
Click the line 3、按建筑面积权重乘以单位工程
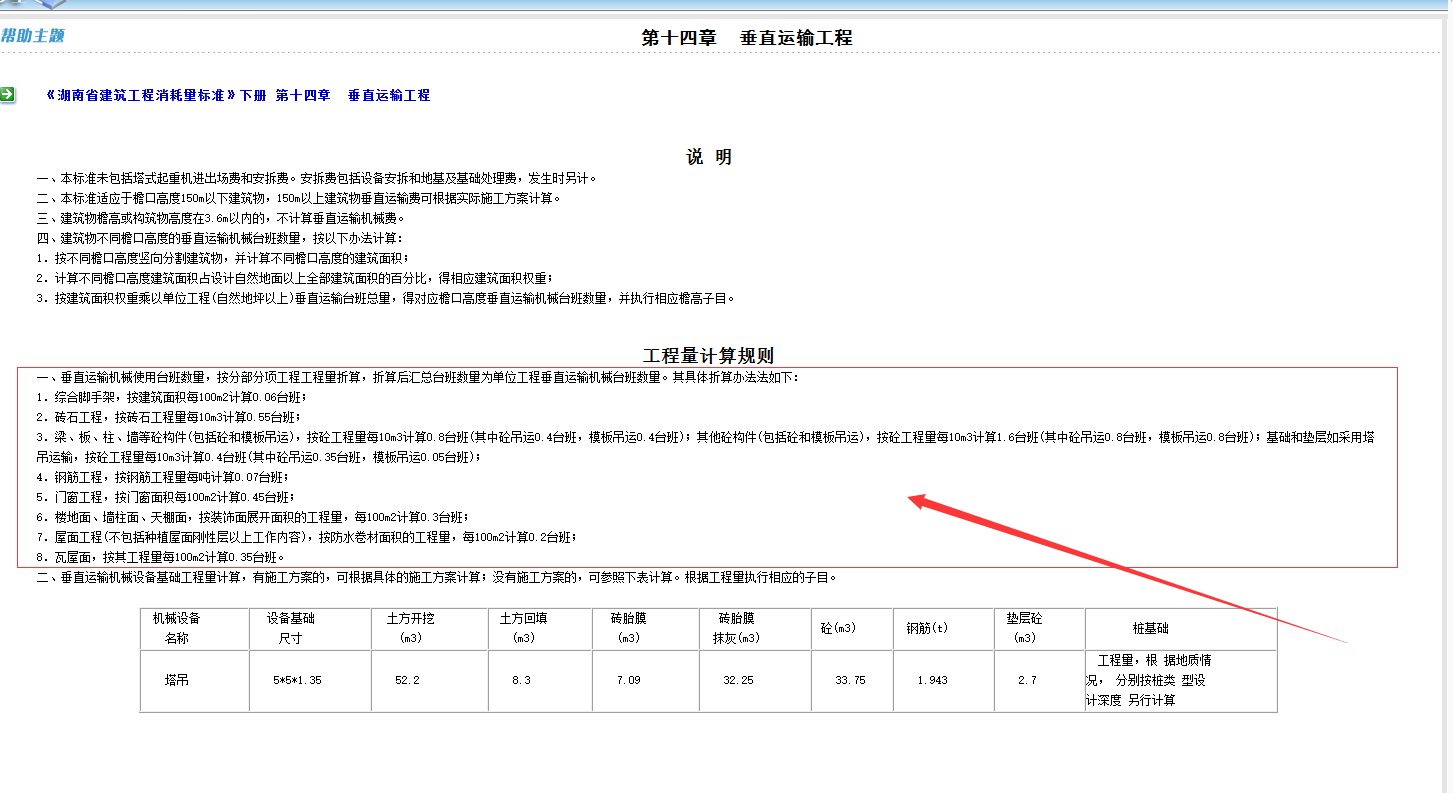tap(386, 298)
